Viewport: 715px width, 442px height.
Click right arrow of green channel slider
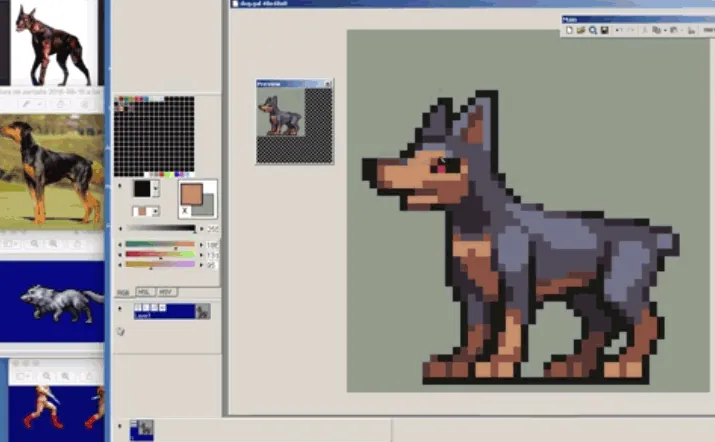(x=202, y=255)
